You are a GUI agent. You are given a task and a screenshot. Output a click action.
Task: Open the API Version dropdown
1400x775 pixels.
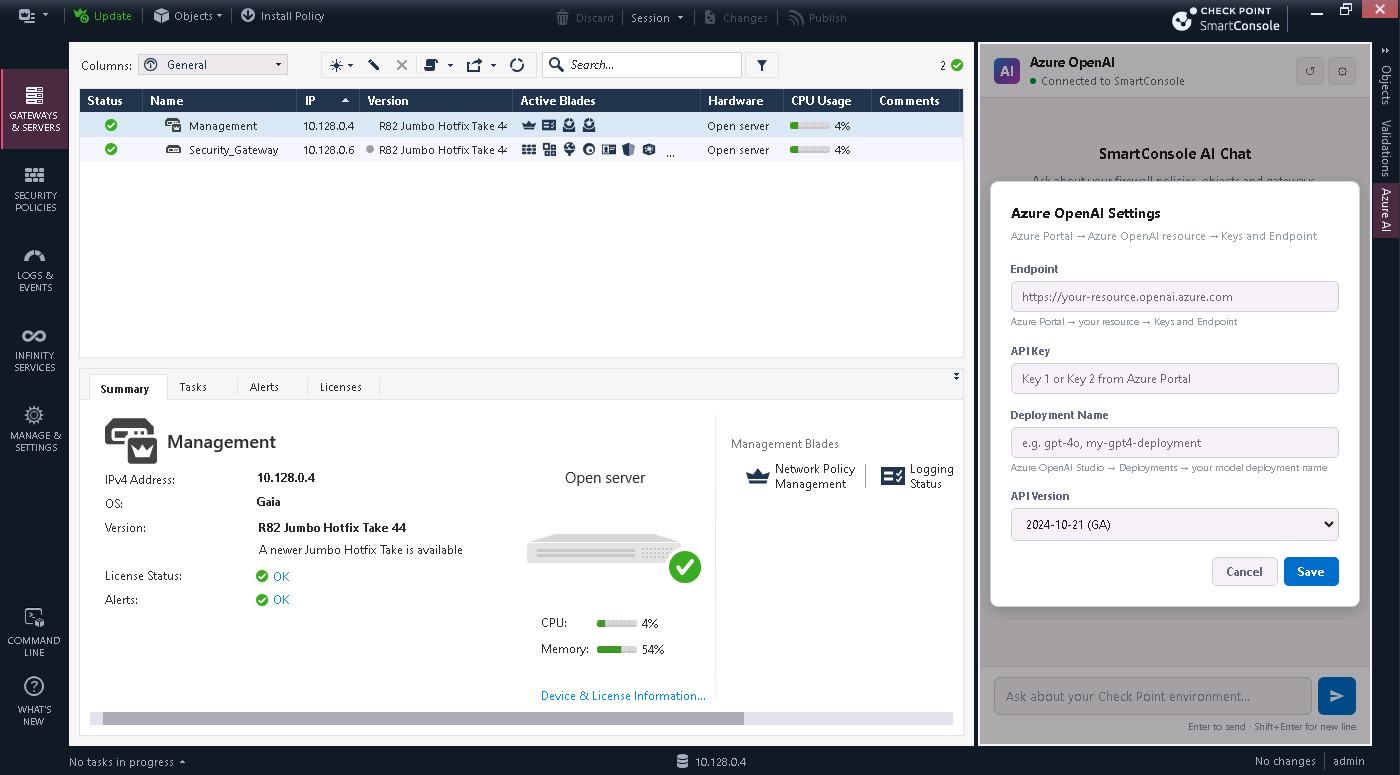coord(1174,524)
